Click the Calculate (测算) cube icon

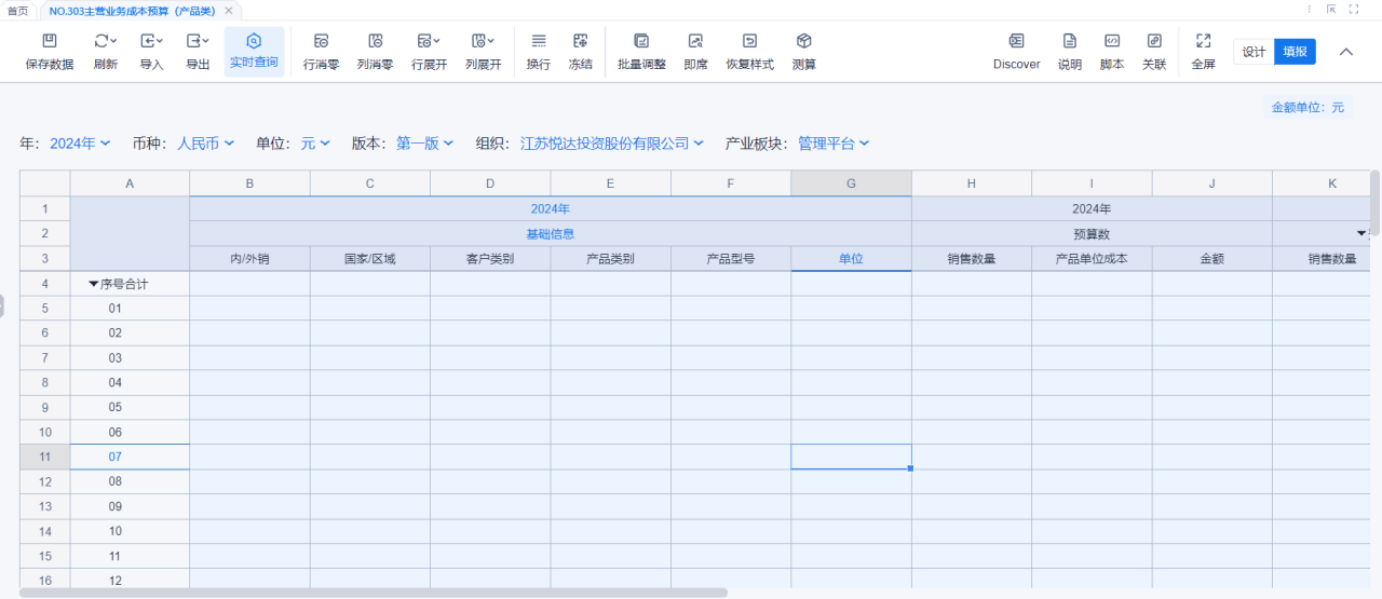tap(804, 42)
